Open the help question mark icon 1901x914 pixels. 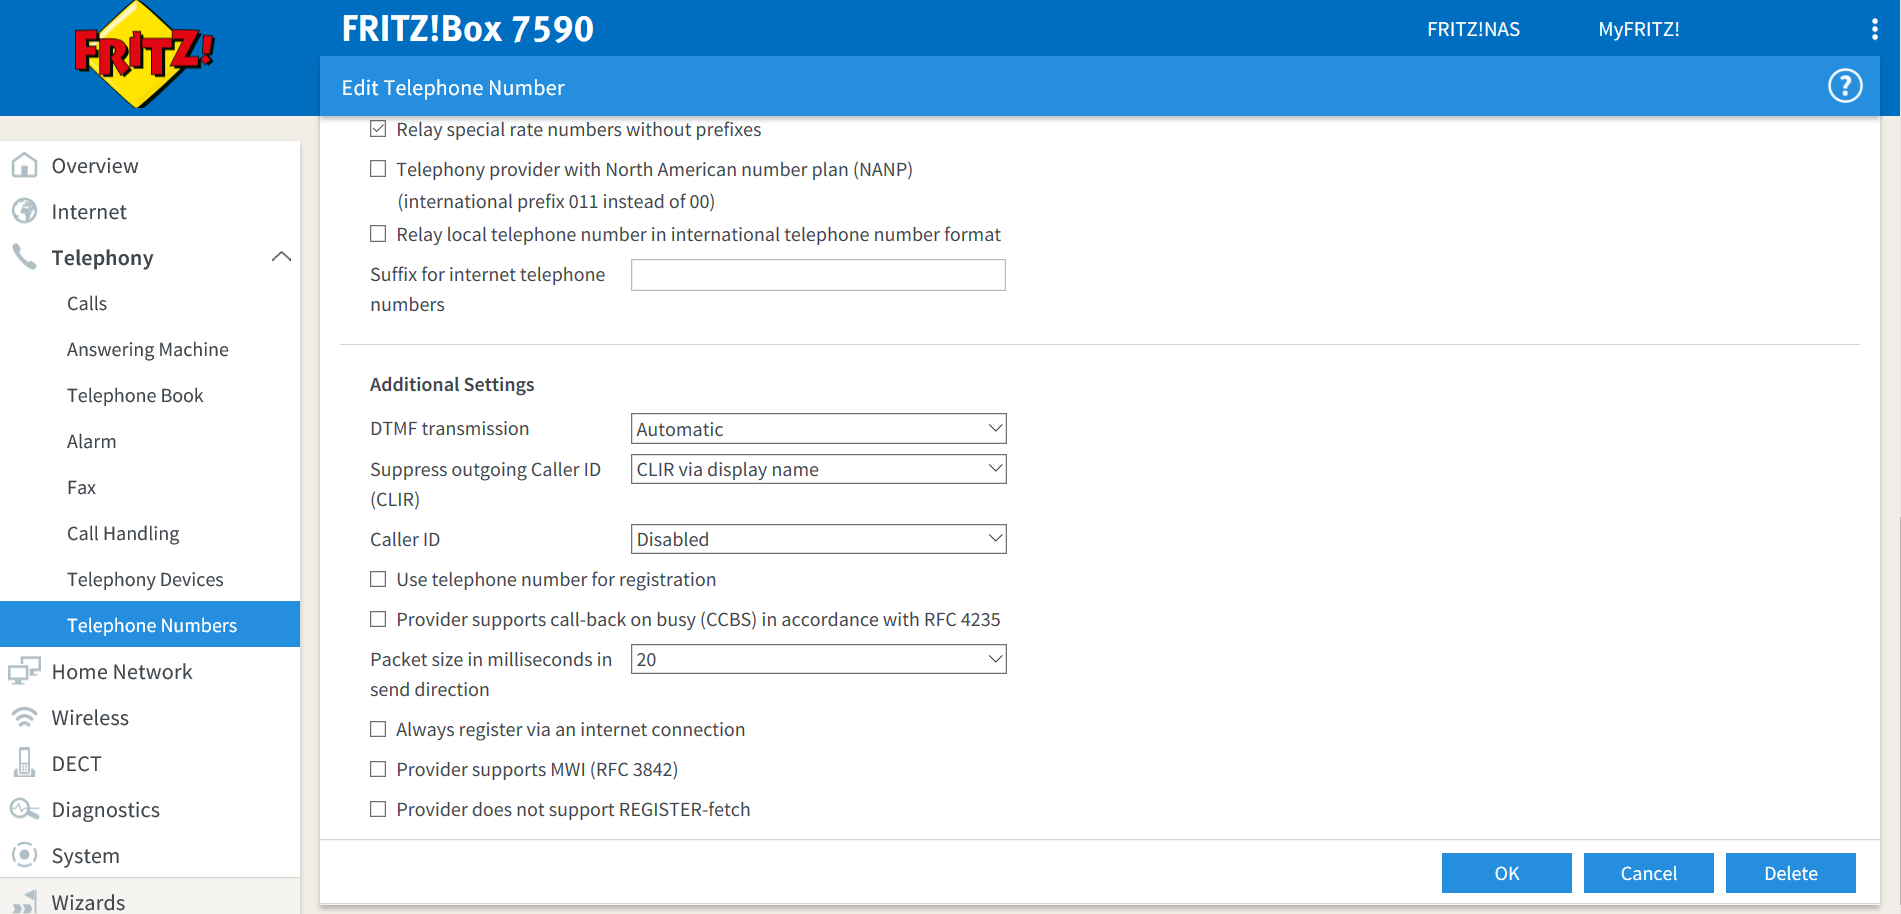1845,86
